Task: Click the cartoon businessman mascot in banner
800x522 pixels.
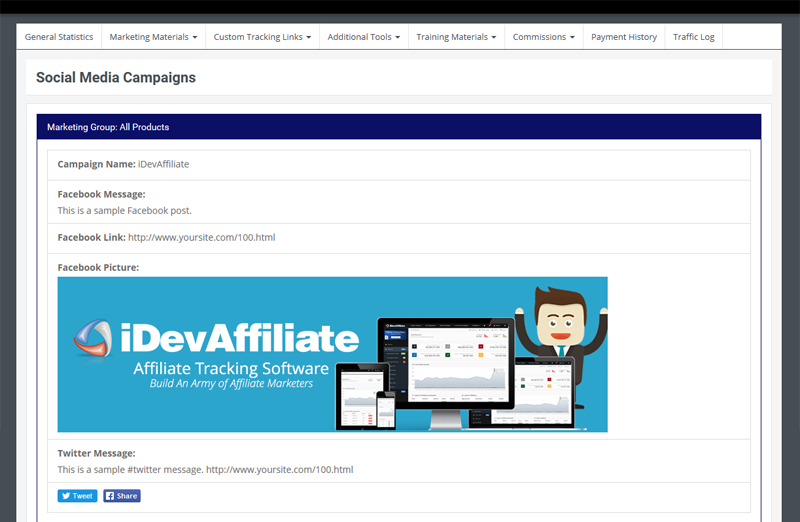Action: point(561,339)
